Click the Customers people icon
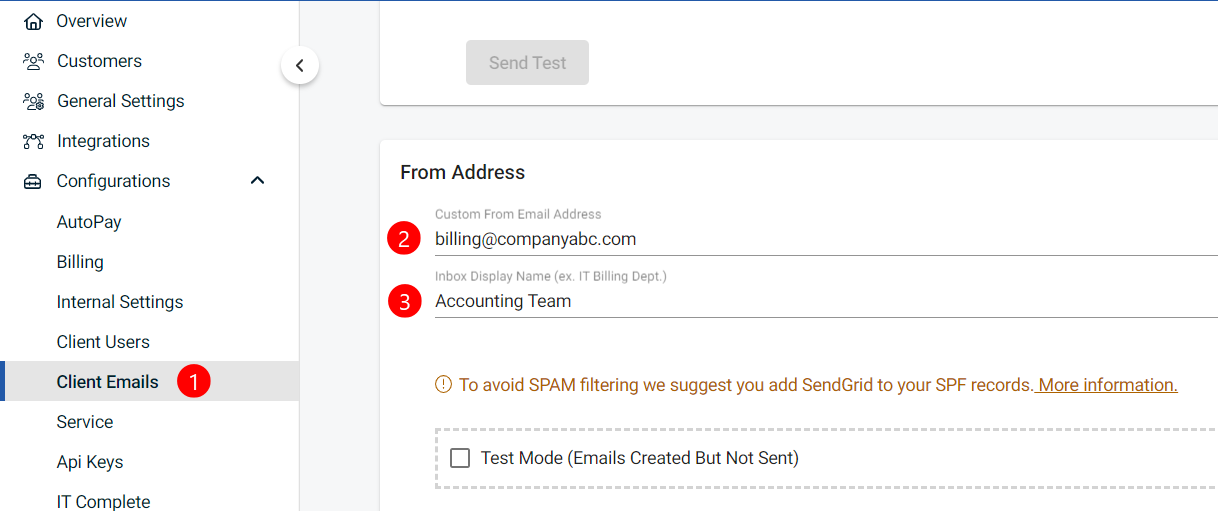 (x=33, y=61)
